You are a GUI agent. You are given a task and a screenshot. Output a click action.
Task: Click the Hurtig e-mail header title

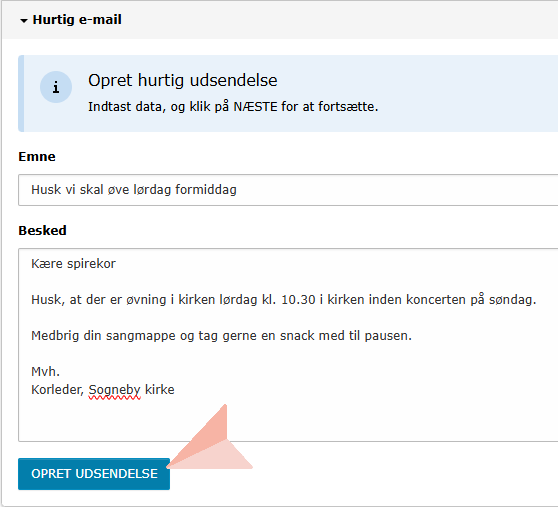pos(77,20)
